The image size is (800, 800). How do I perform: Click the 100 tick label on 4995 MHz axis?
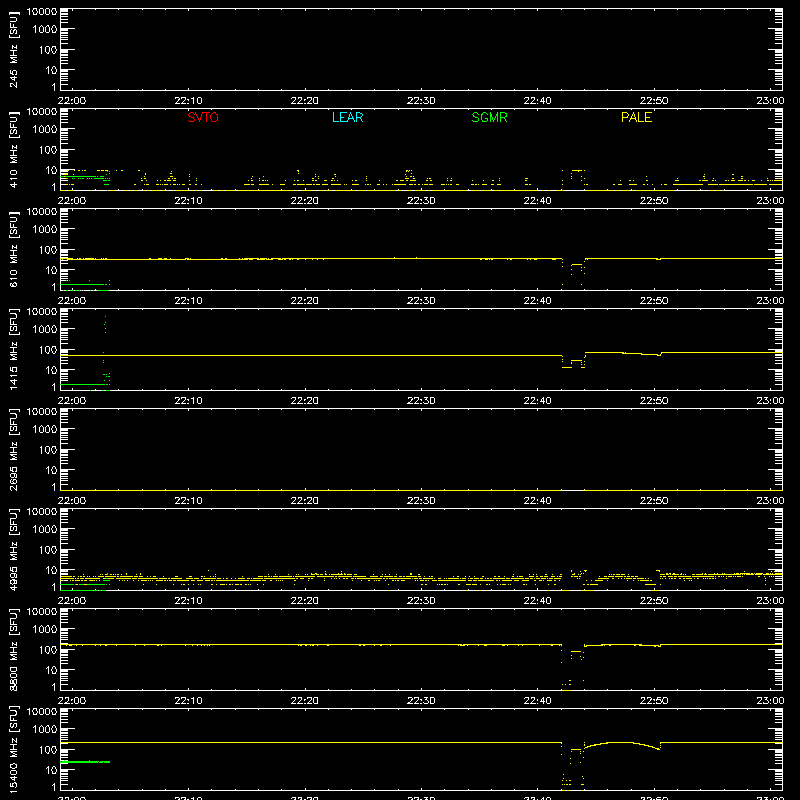pyautogui.click(x=48, y=550)
